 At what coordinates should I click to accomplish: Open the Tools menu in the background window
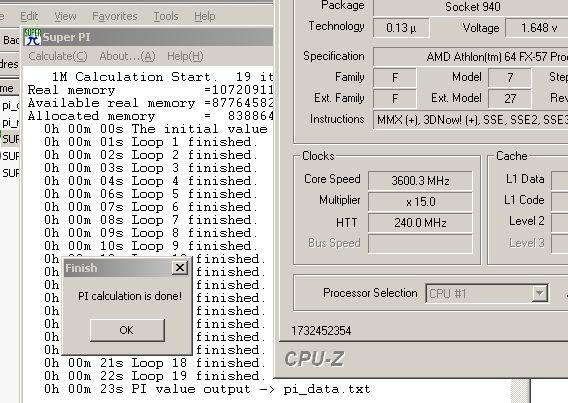(x=166, y=16)
